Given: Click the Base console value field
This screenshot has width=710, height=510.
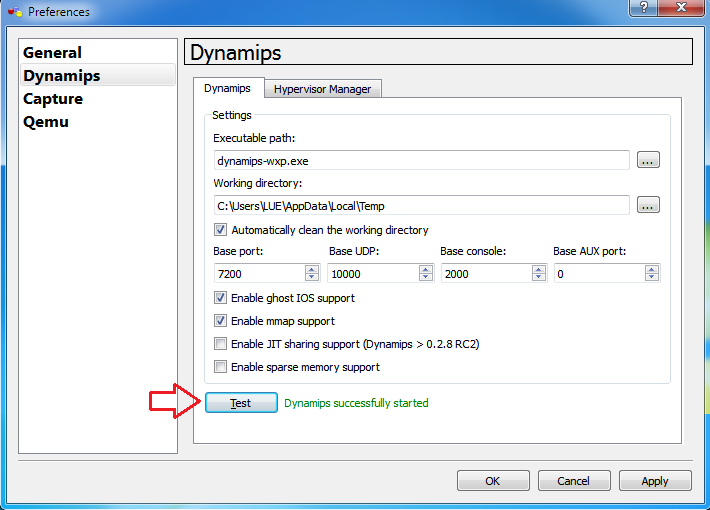Looking at the screenshot, I should pos(486,274).
